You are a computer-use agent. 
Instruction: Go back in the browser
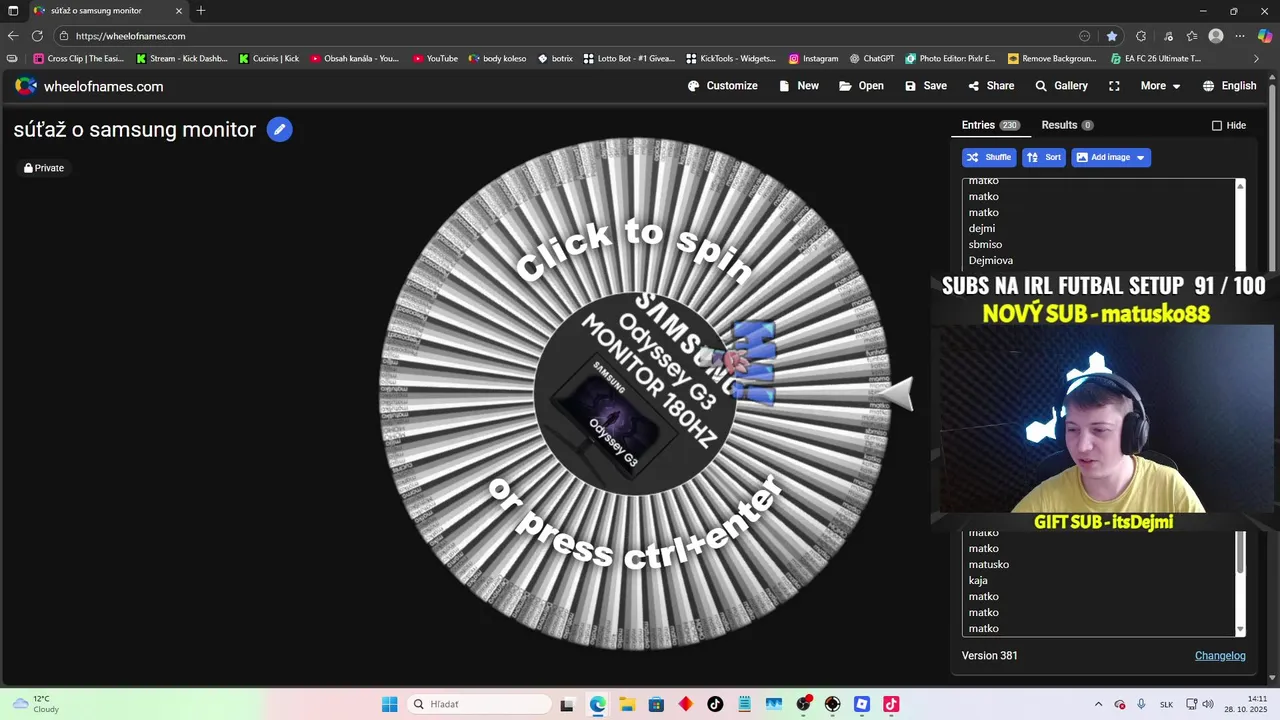13,35
